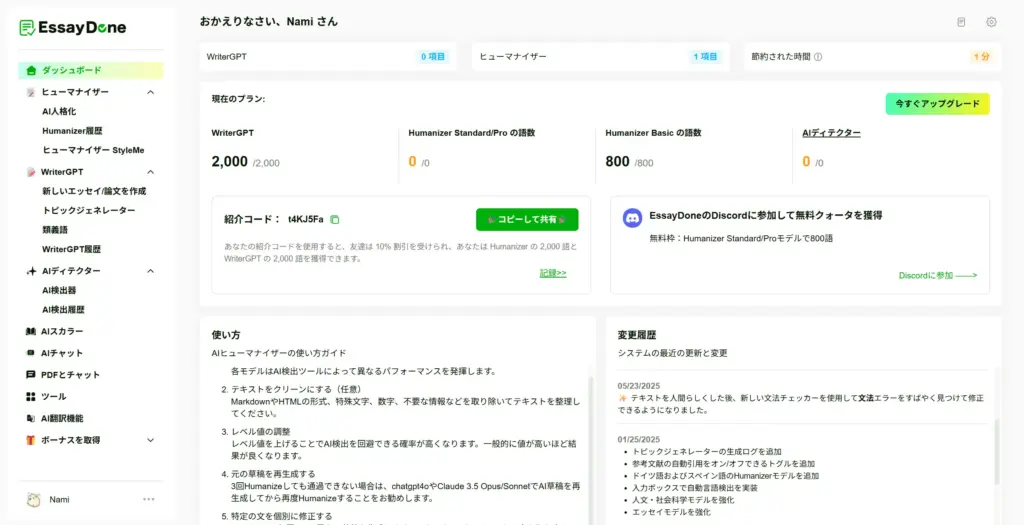Open PDFとチャット from the sidebar
Screen dimensions: 1024x525
tap(70, 375)
